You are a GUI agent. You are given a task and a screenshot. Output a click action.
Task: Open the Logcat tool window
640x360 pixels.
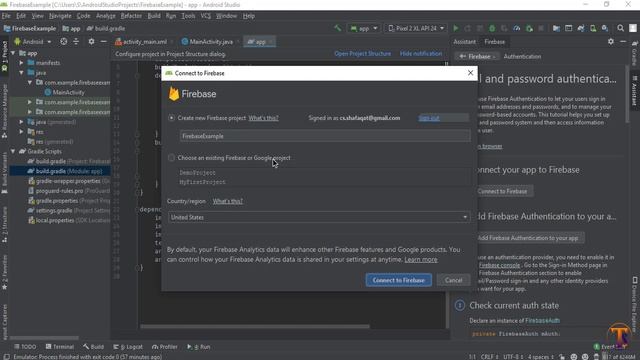(x=128, y=347)
